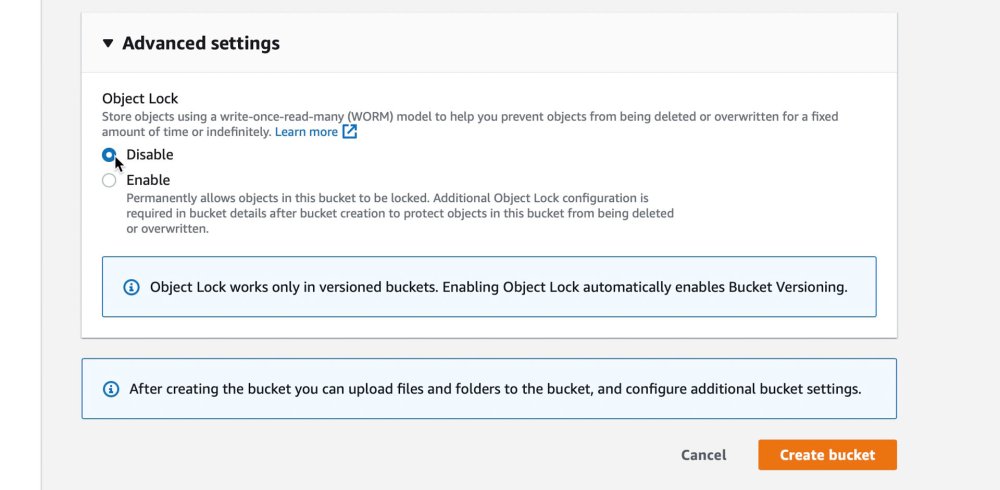The image size is (1000, 490).
Task: Click the 'amount of time or indefinitely' text
Action: point(186,132)
